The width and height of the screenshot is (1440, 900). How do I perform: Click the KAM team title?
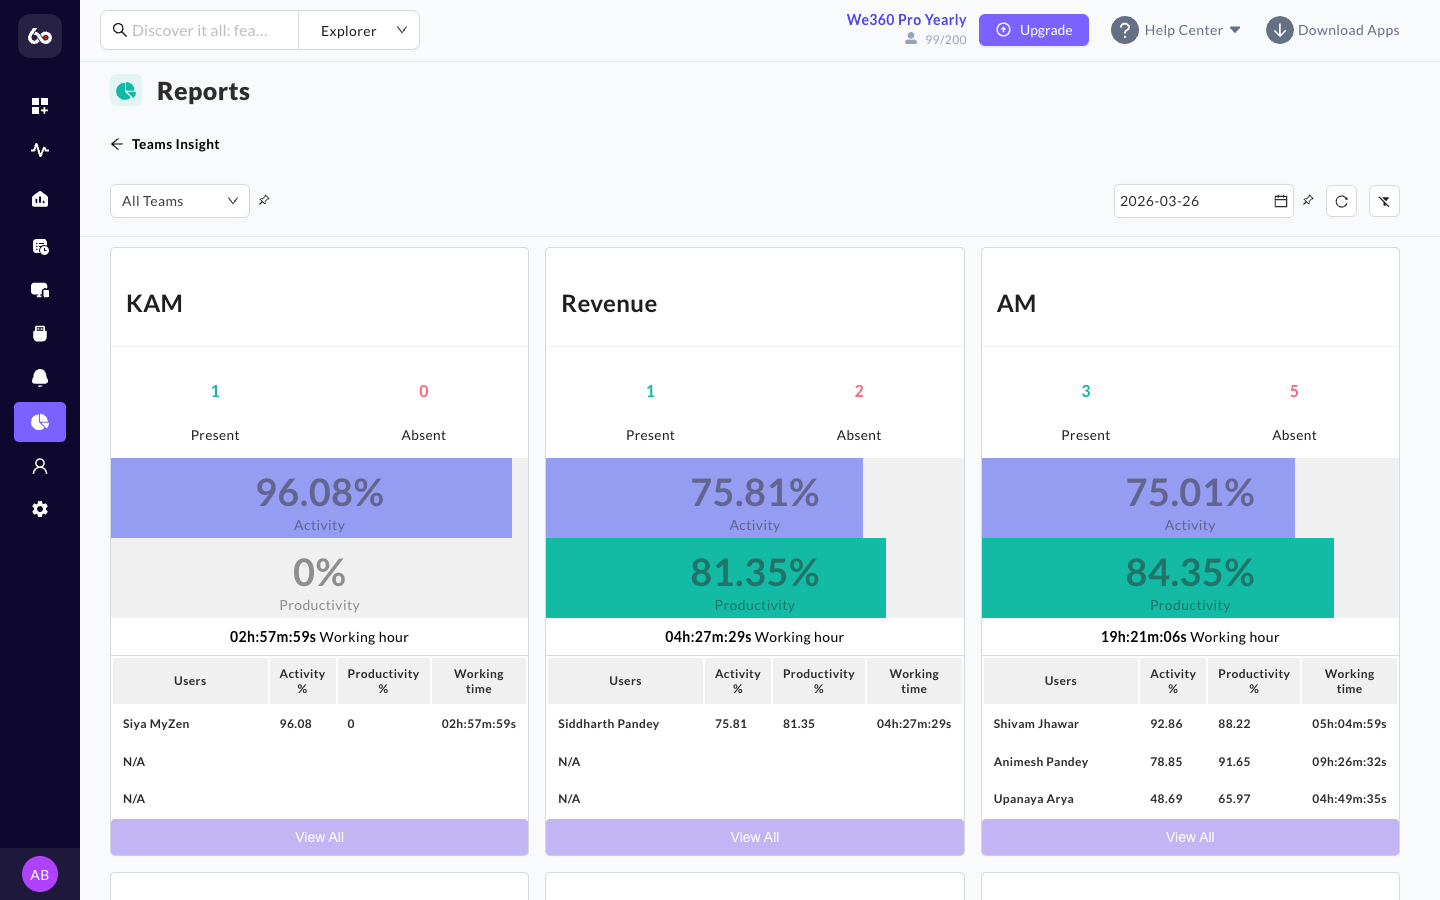154,303
